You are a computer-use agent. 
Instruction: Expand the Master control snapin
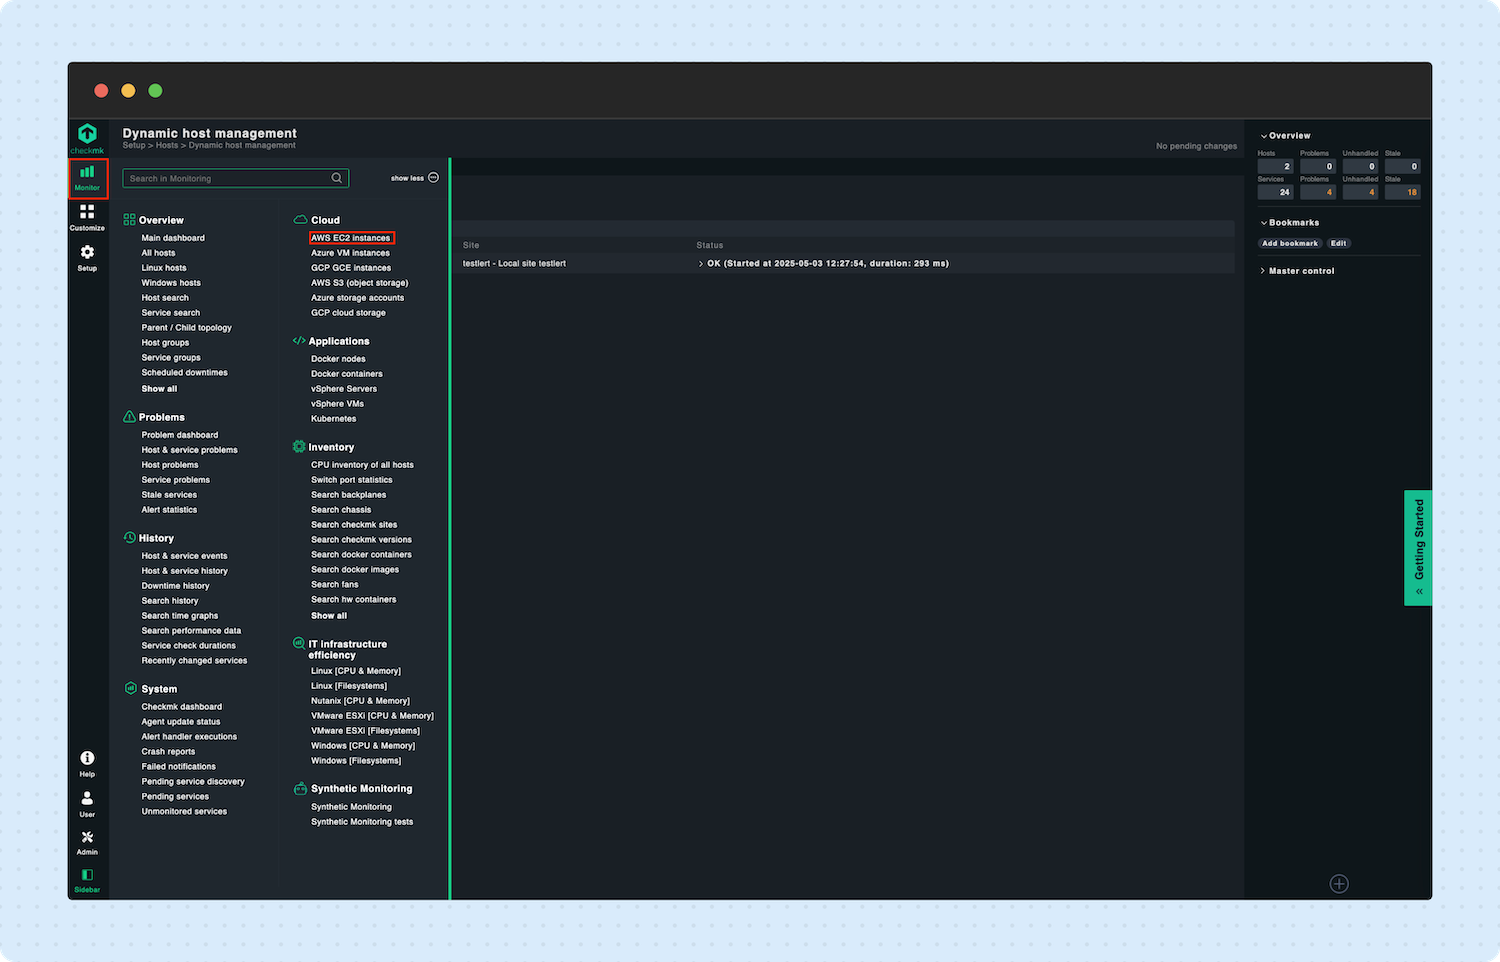coord(1298,271)
